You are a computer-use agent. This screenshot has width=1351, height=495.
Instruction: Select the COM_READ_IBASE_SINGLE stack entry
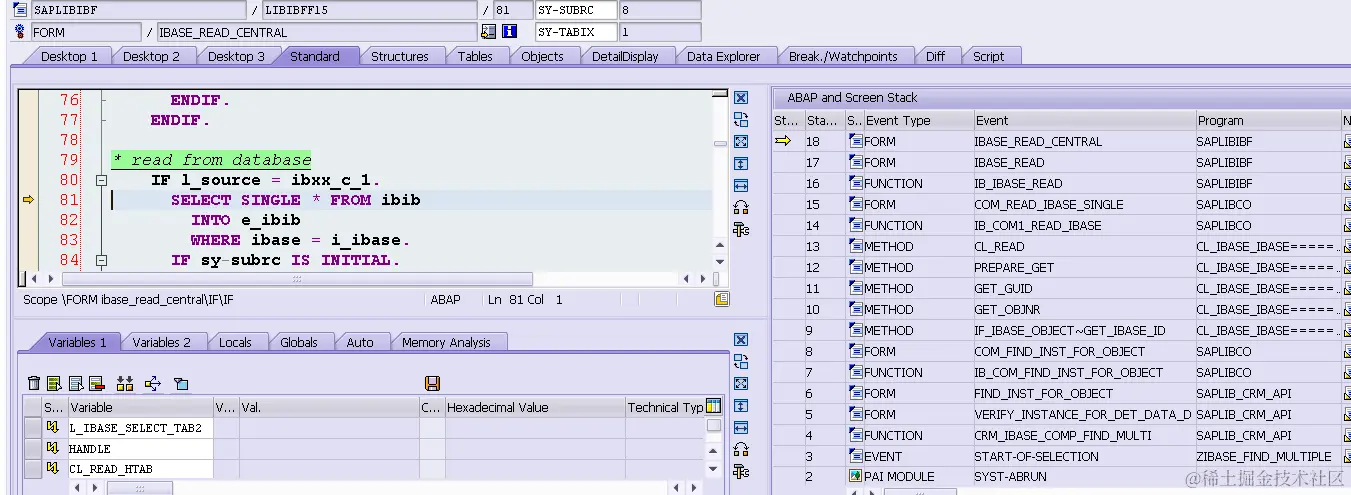pyautogui.click(x=1056, y=204)
